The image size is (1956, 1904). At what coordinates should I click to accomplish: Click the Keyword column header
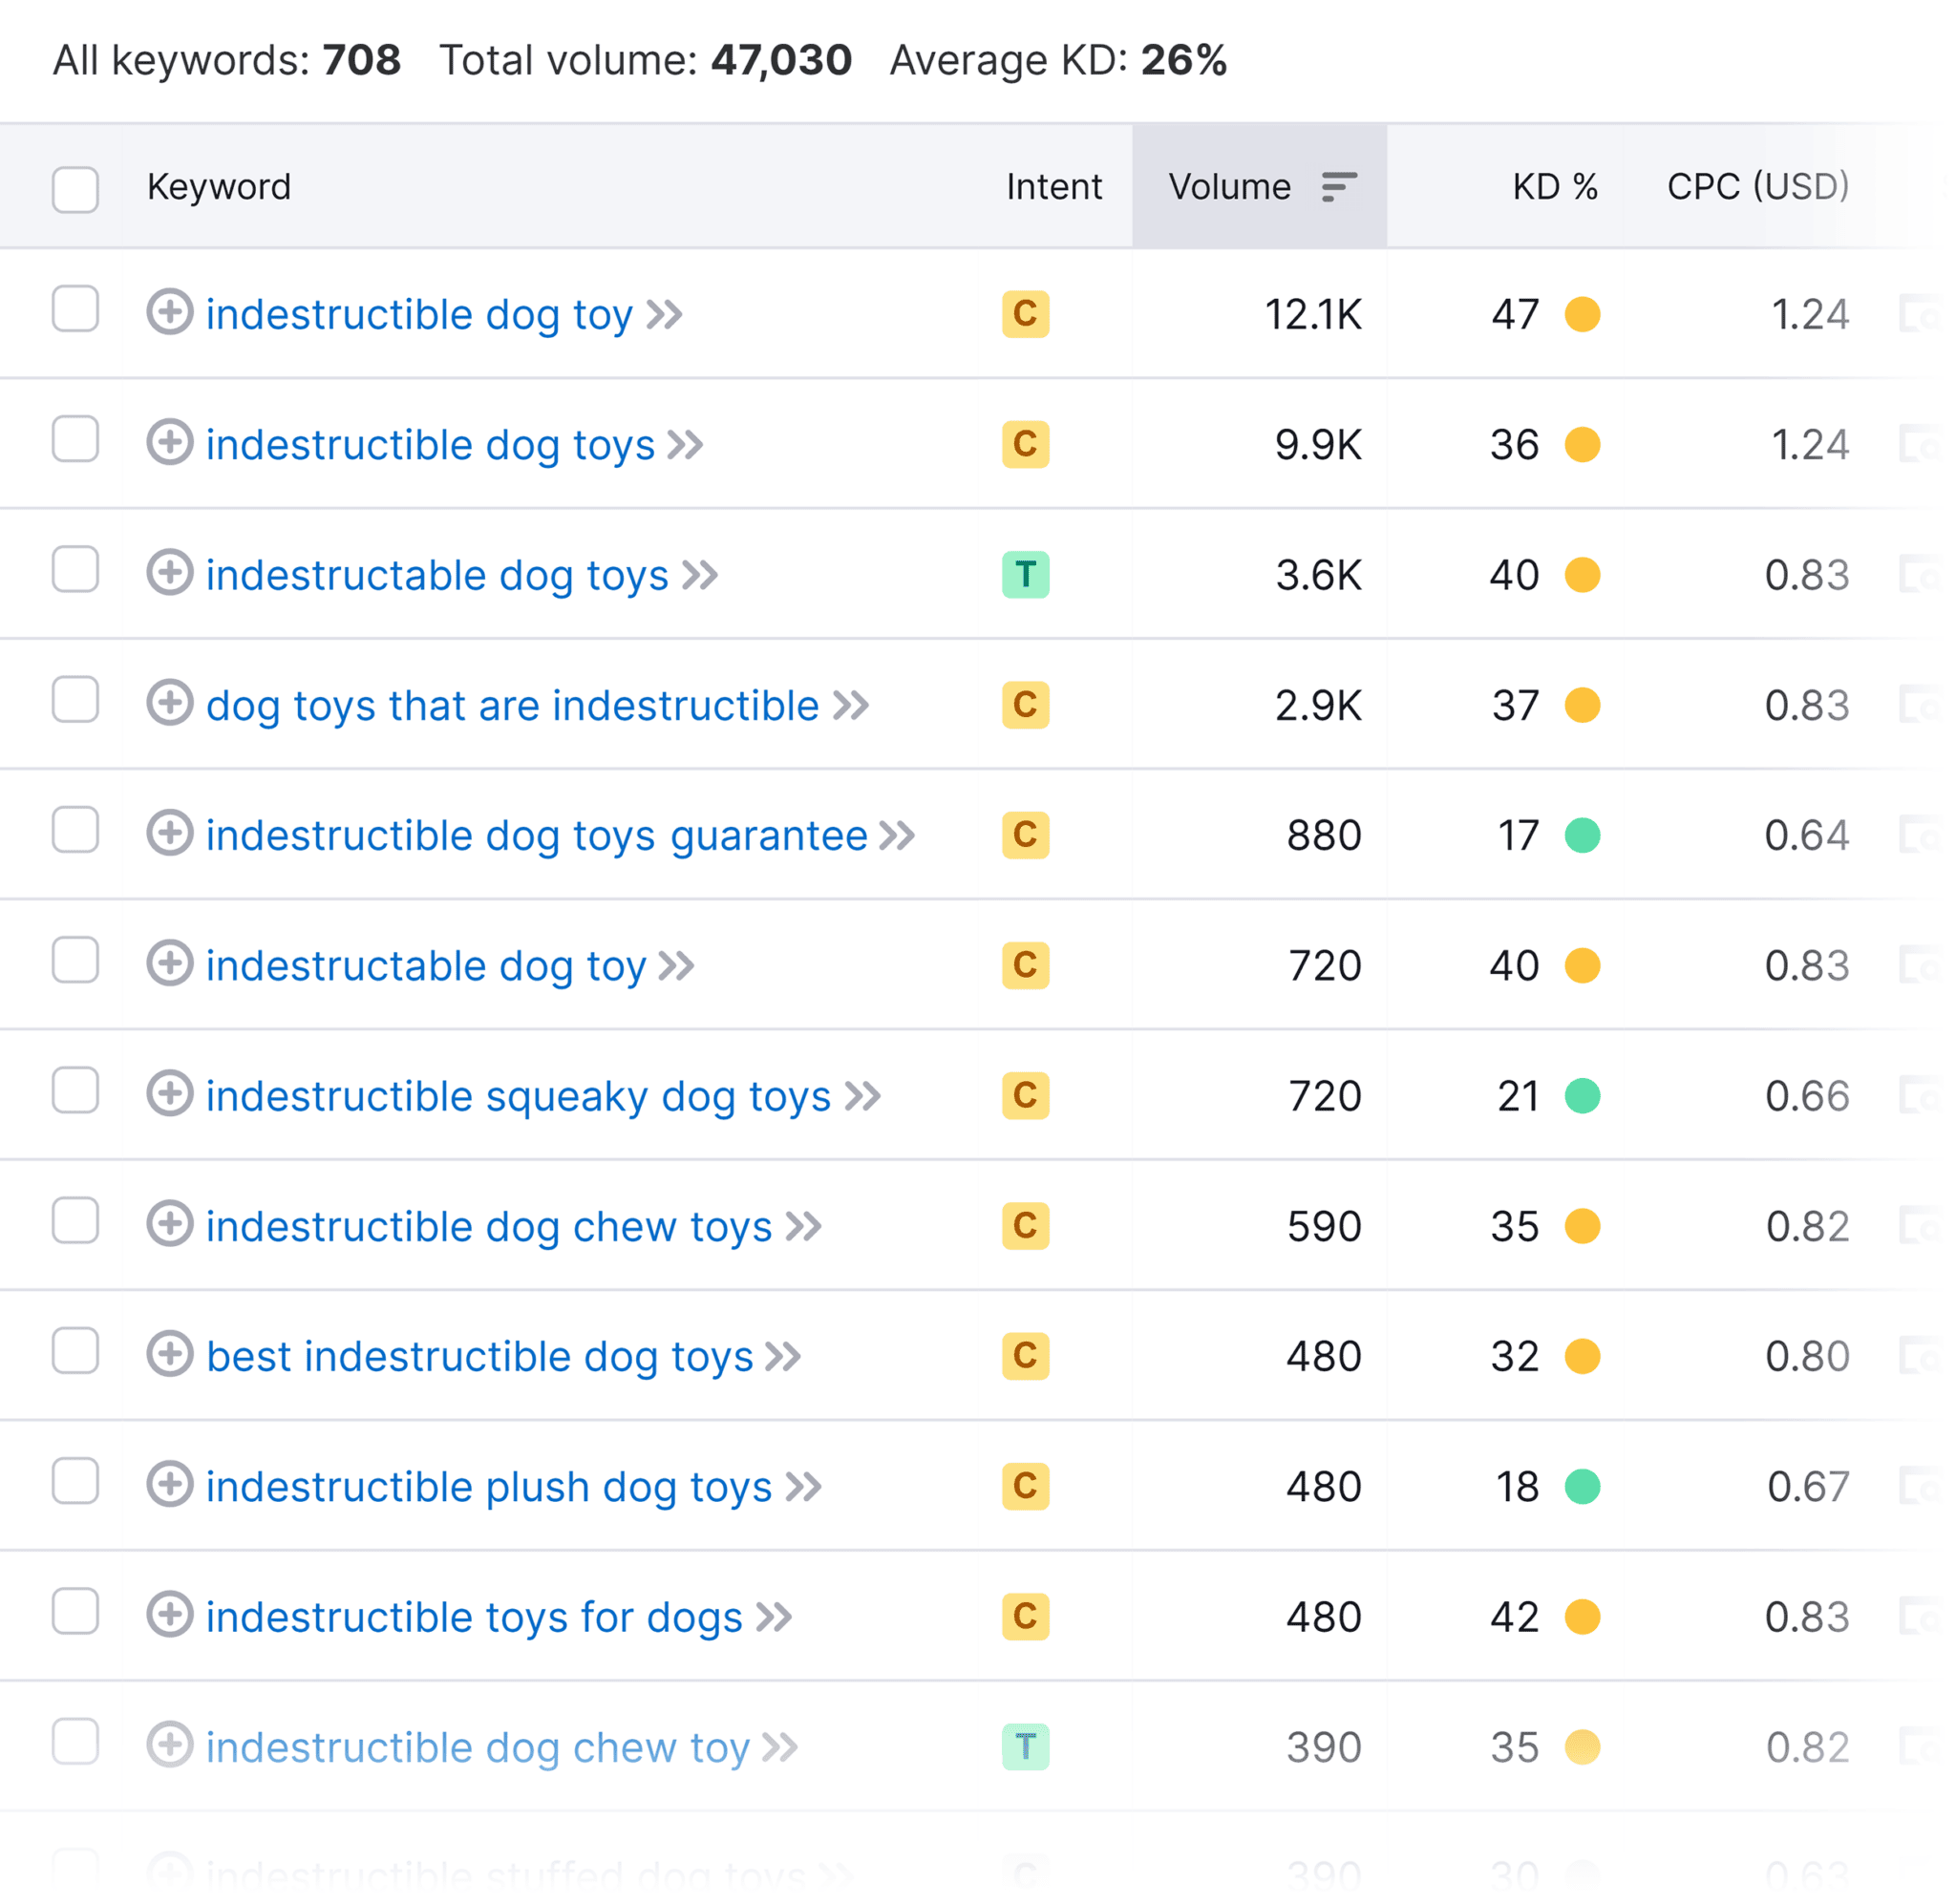click(x=218, y=187)
